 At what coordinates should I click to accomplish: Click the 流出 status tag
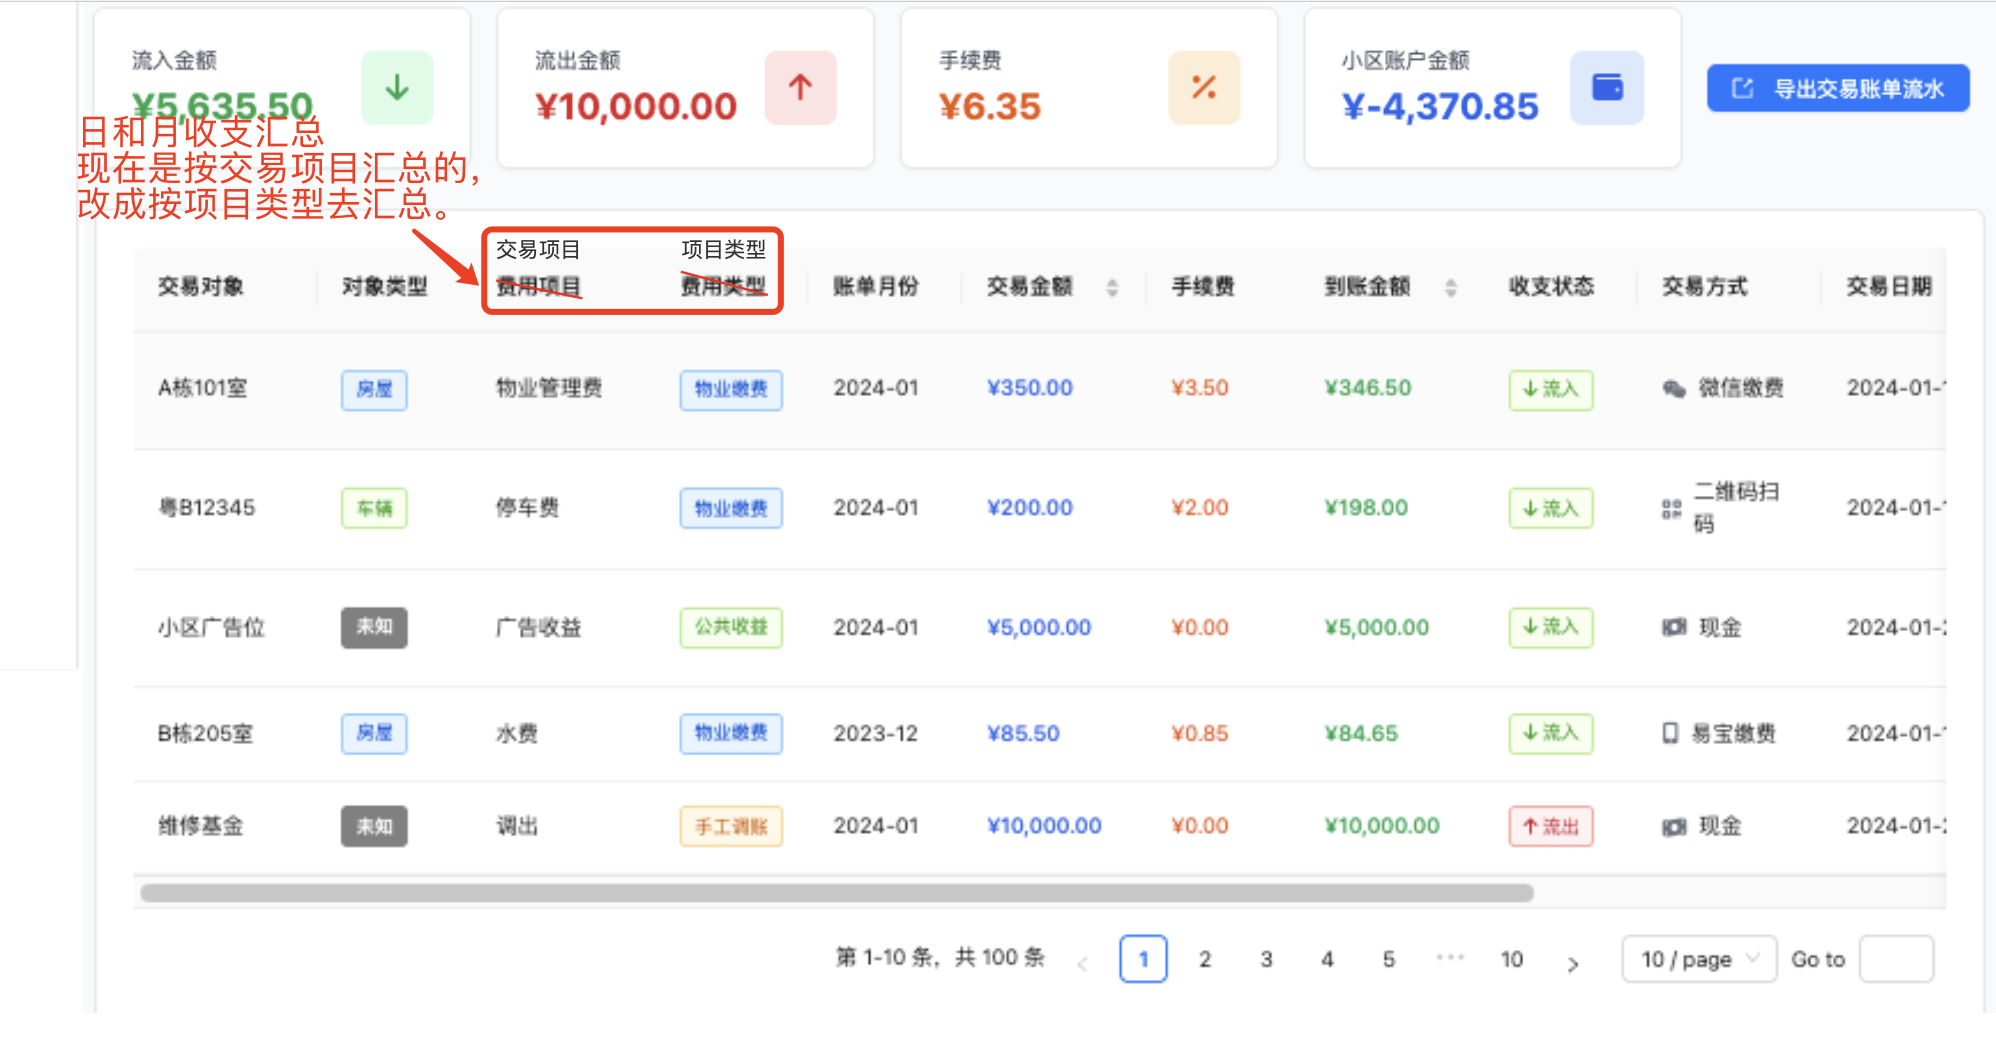[x=1550, y=827]
